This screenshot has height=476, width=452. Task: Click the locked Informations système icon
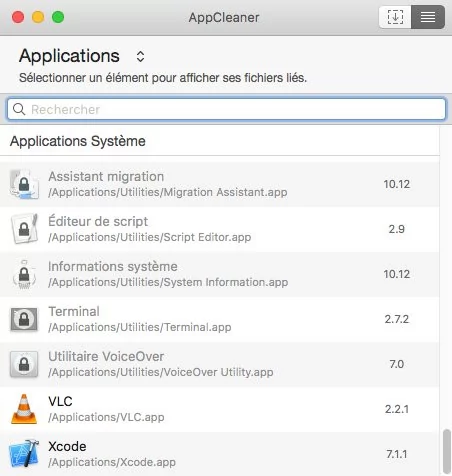[24, 274]
